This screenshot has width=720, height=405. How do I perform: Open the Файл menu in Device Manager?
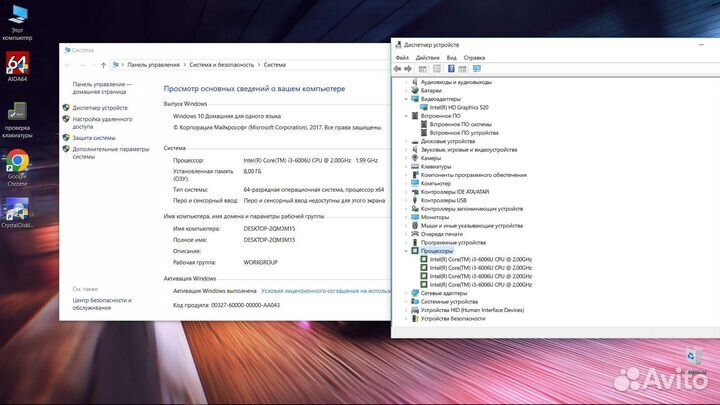(x=402, y=58)
